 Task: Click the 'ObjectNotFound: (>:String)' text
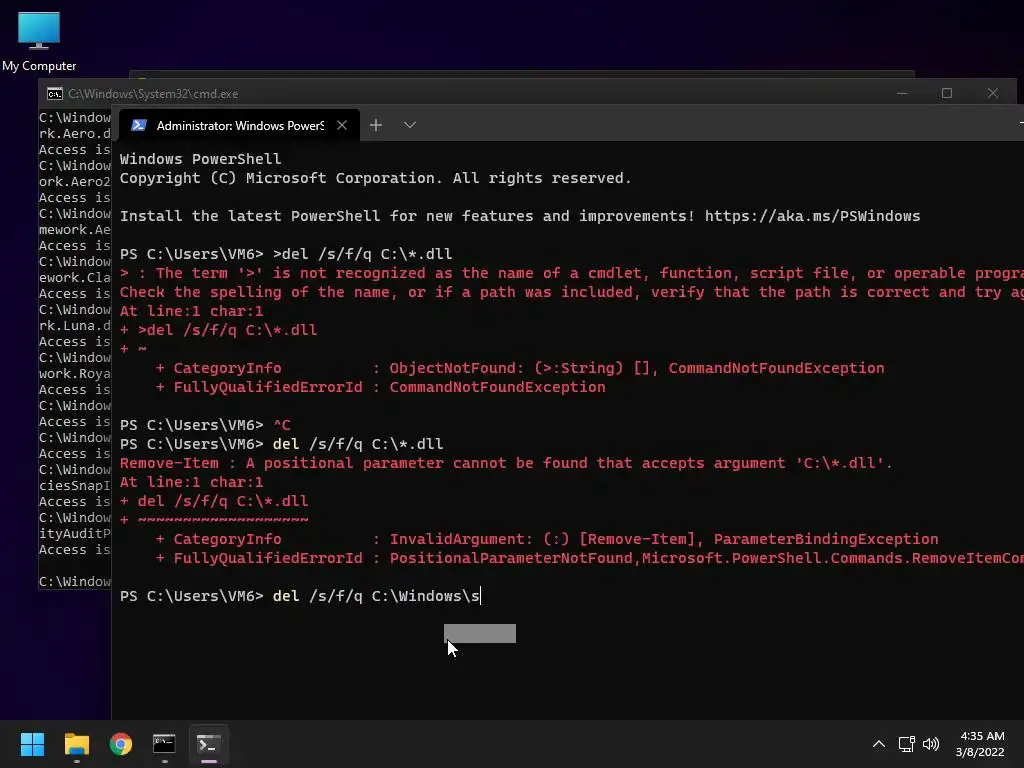tap(506, 368)
